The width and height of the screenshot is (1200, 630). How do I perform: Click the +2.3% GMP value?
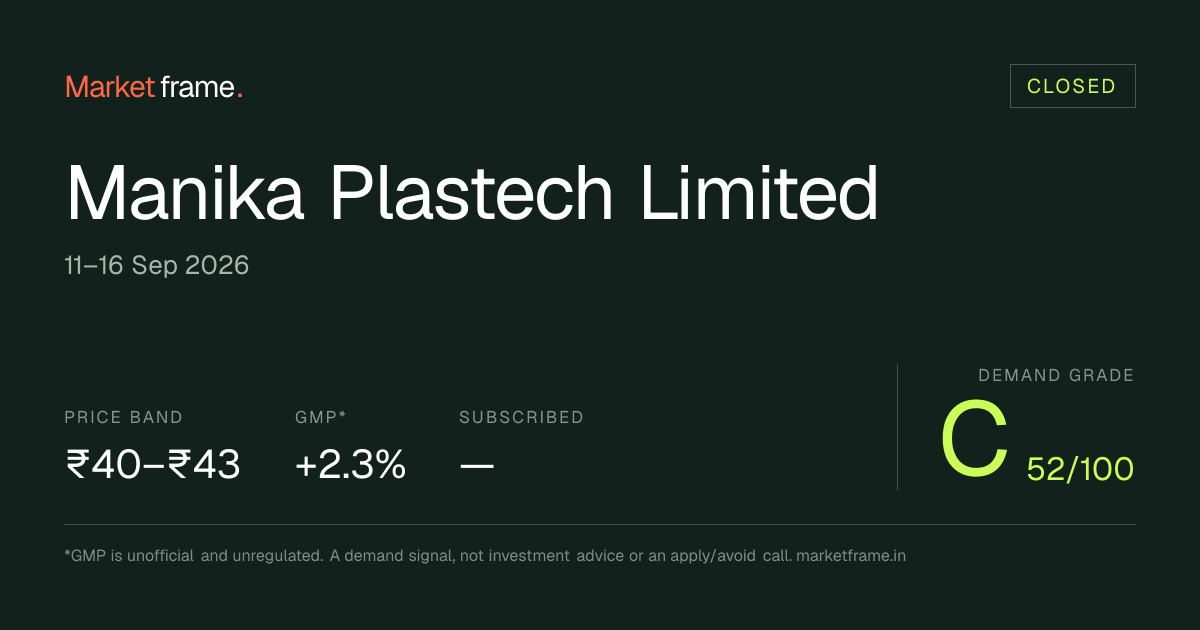click(351, 464)
